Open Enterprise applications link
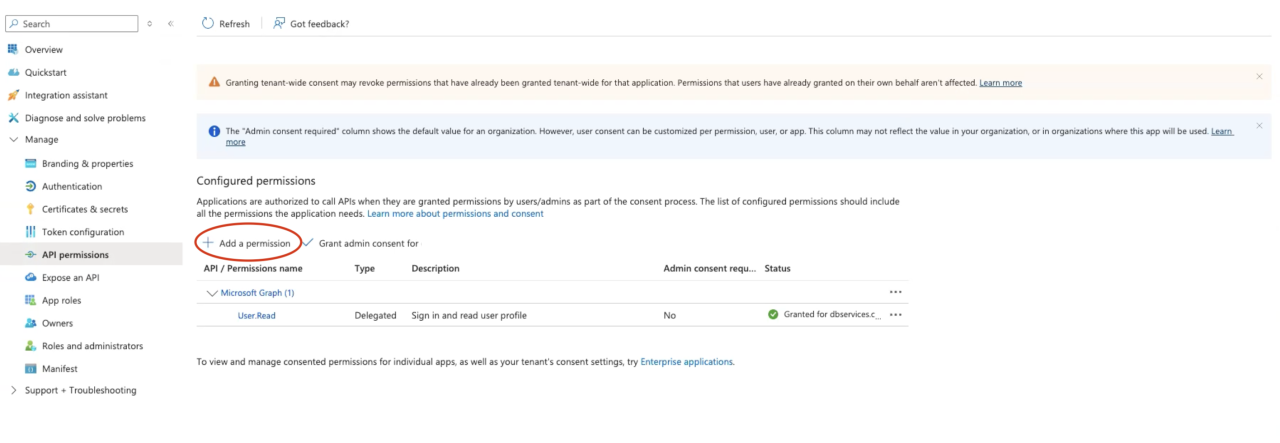The image size is (1280, 443). click(x=686, y=362)
